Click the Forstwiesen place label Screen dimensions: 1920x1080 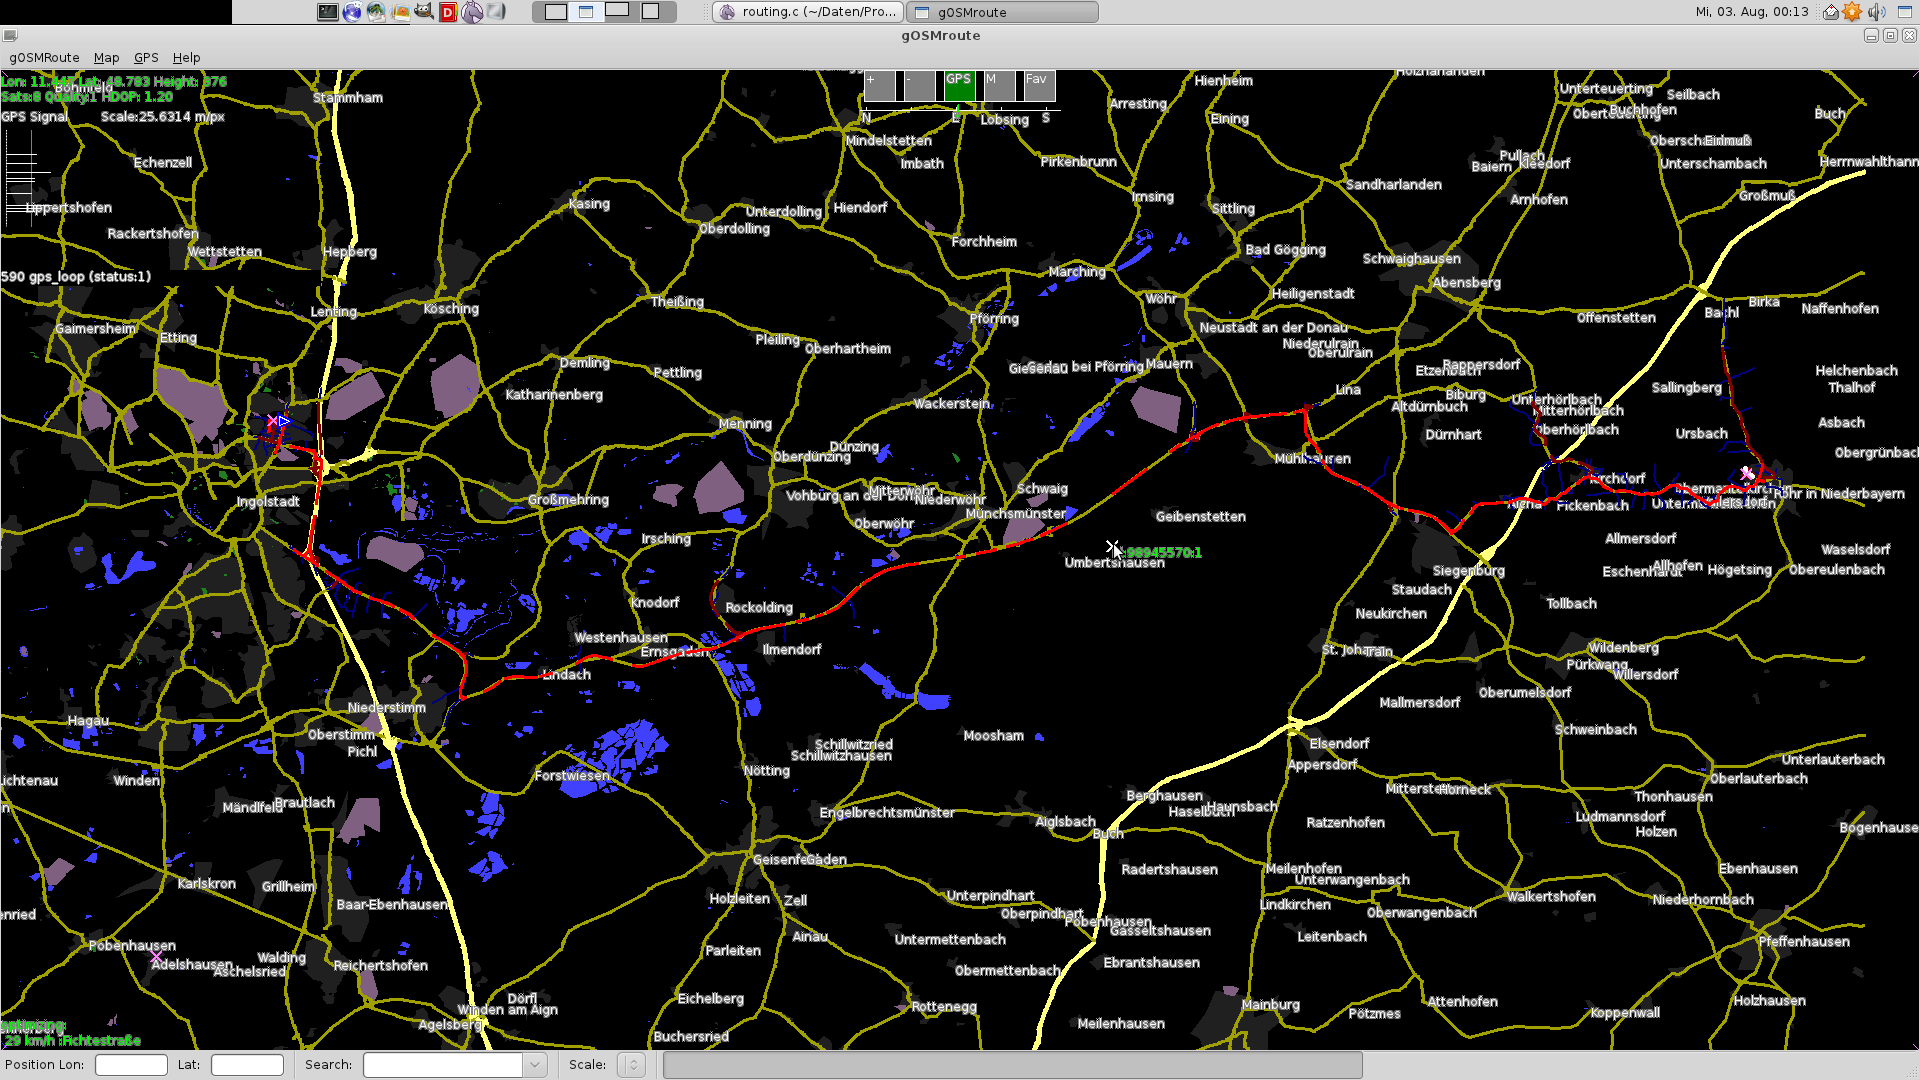point(572,776)
